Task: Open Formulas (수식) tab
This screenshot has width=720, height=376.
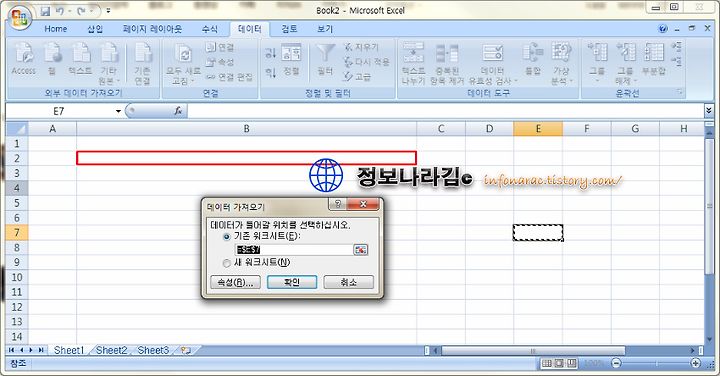Action: pyautogui.click(x=209, y=28)
